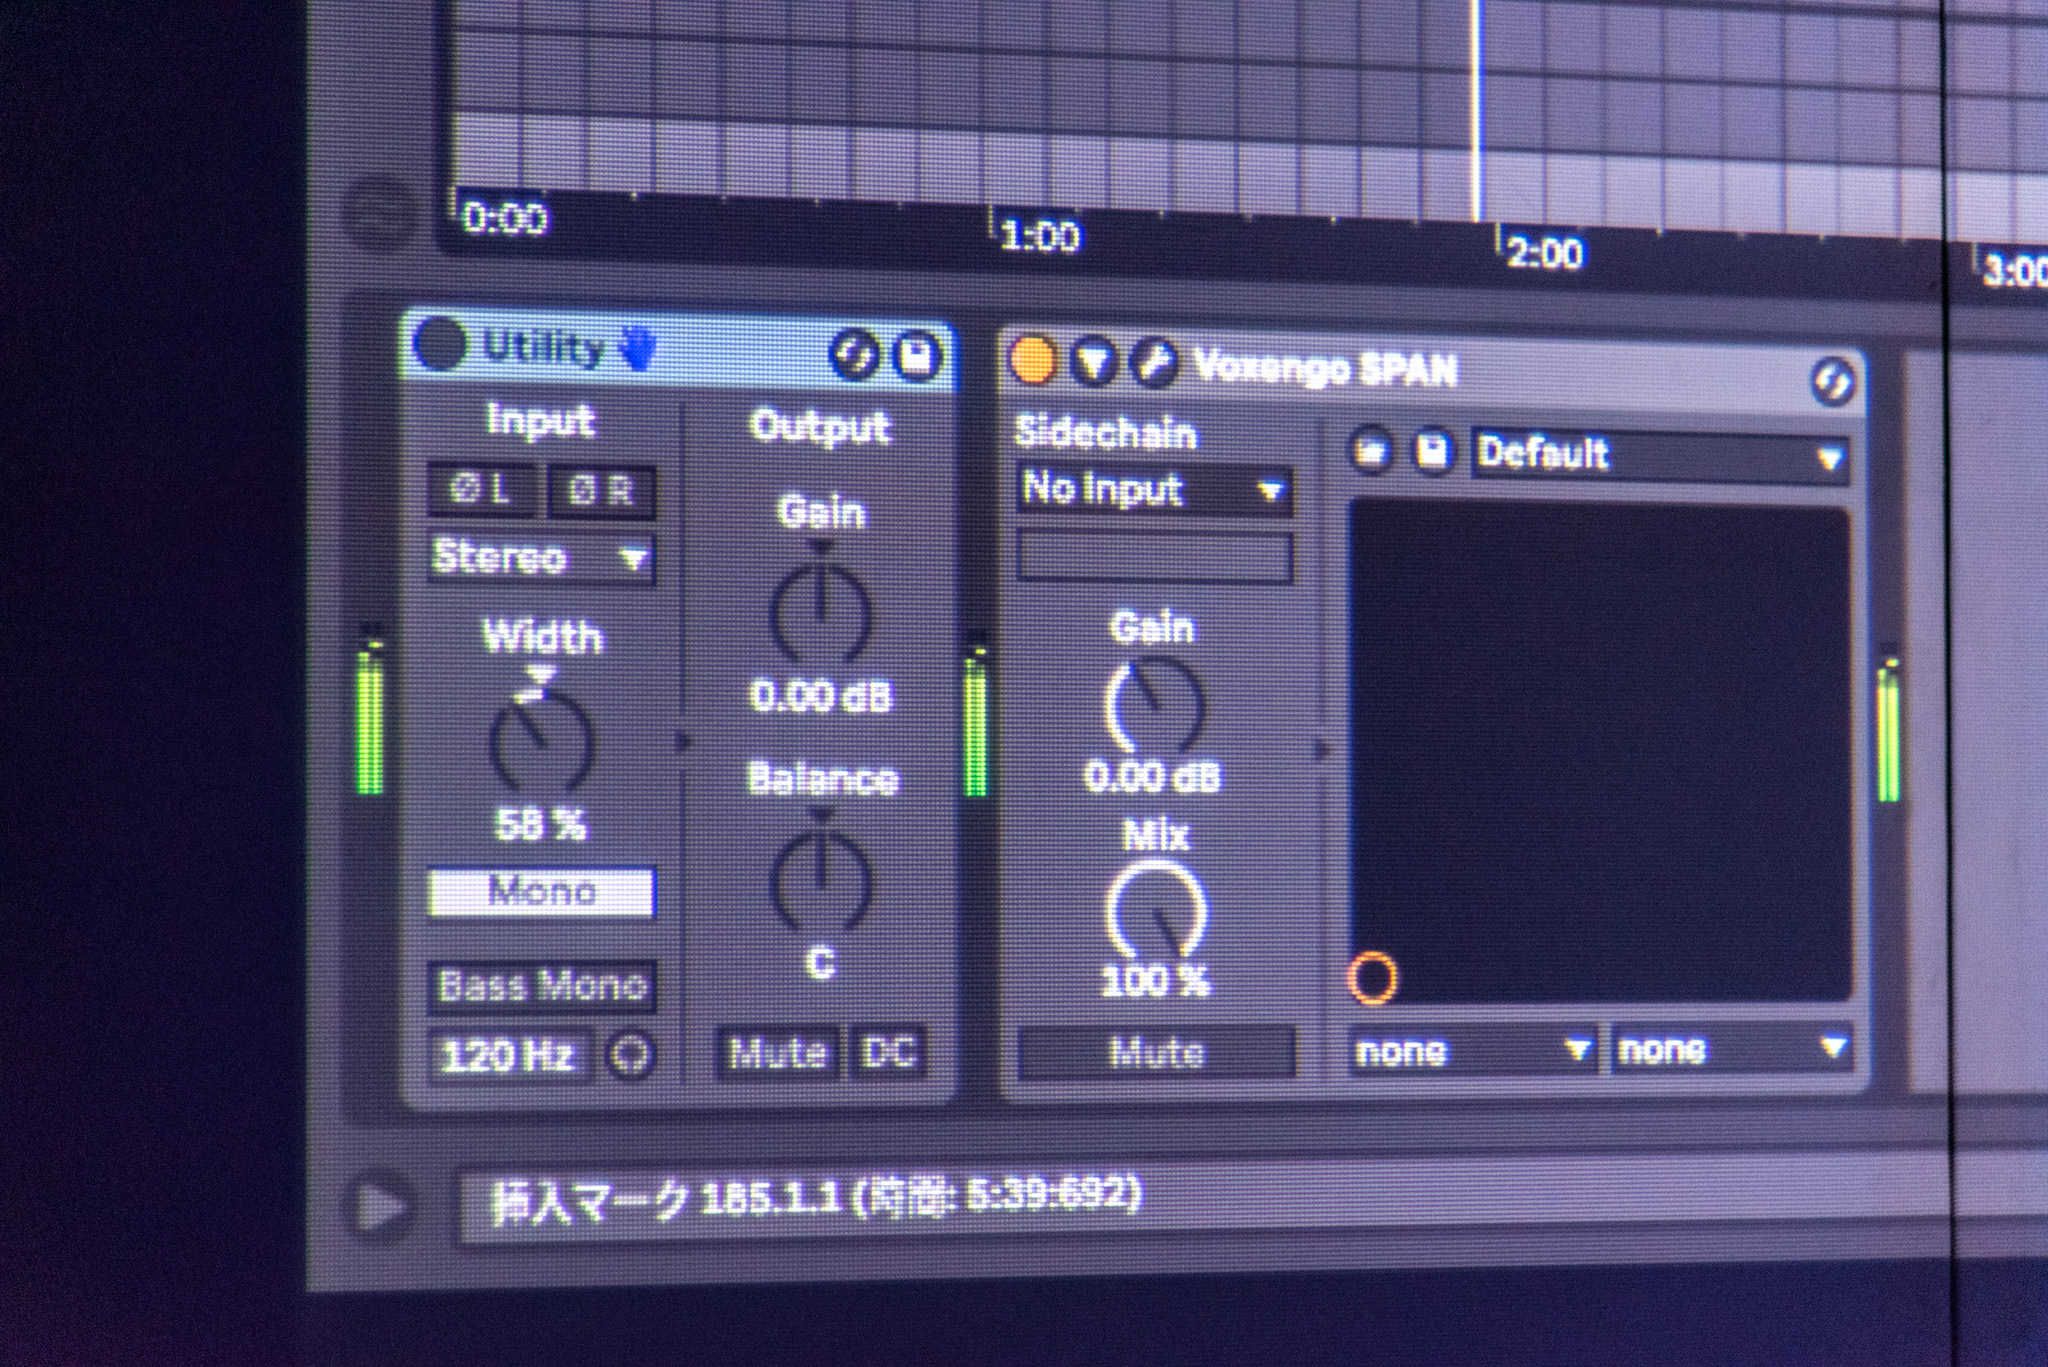Invert the right channel phase (ØR)
The image size is (2048, 1367).
[x=601, y=492]
